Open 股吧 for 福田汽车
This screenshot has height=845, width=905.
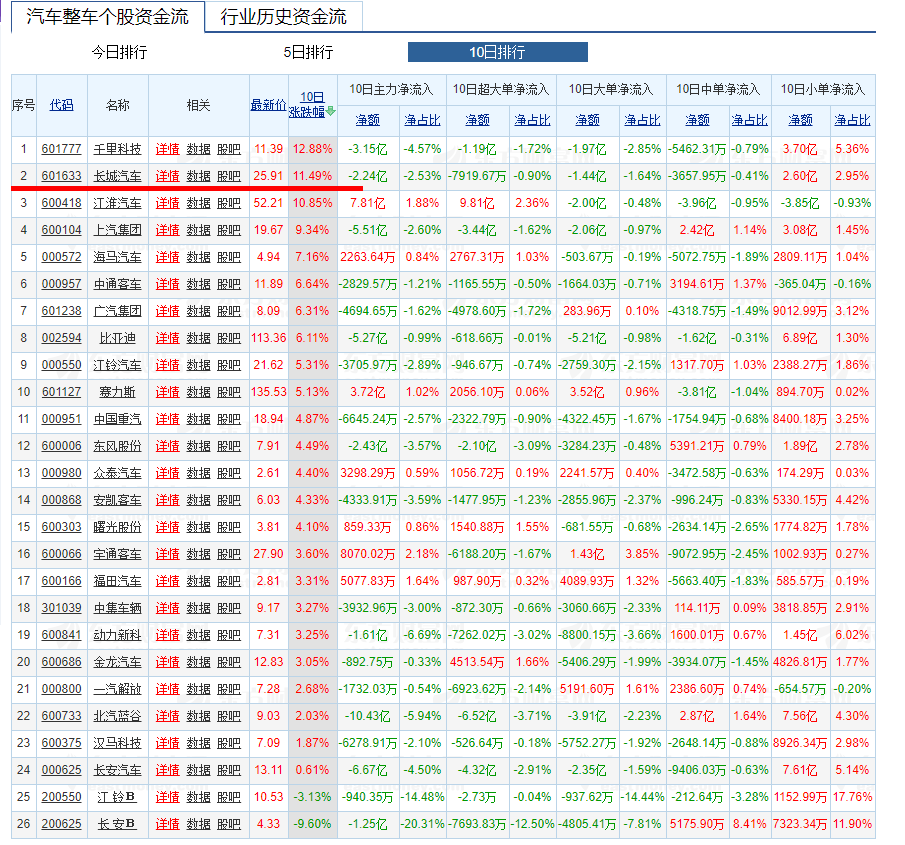click(229, 581)
